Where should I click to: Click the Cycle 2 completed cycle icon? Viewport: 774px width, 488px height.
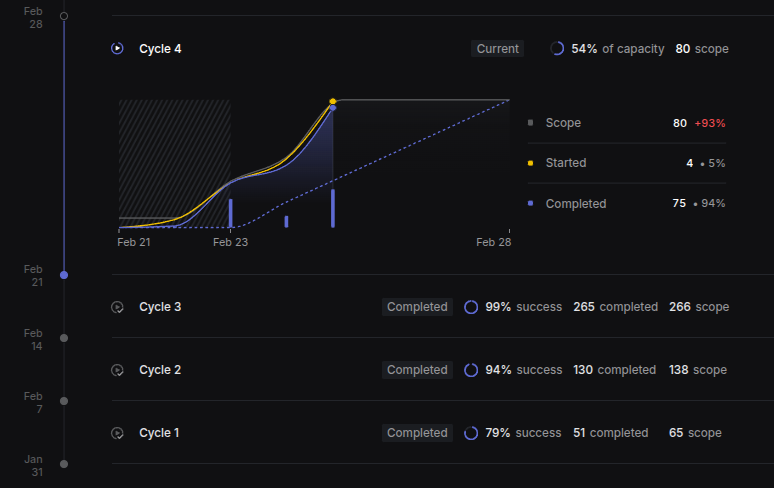coord(117,370)
